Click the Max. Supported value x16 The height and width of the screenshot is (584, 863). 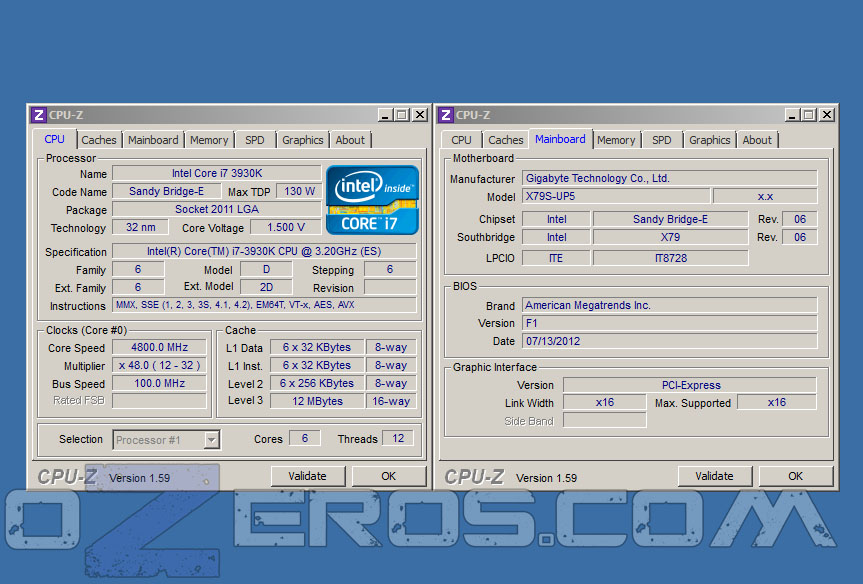click(777, 402)
